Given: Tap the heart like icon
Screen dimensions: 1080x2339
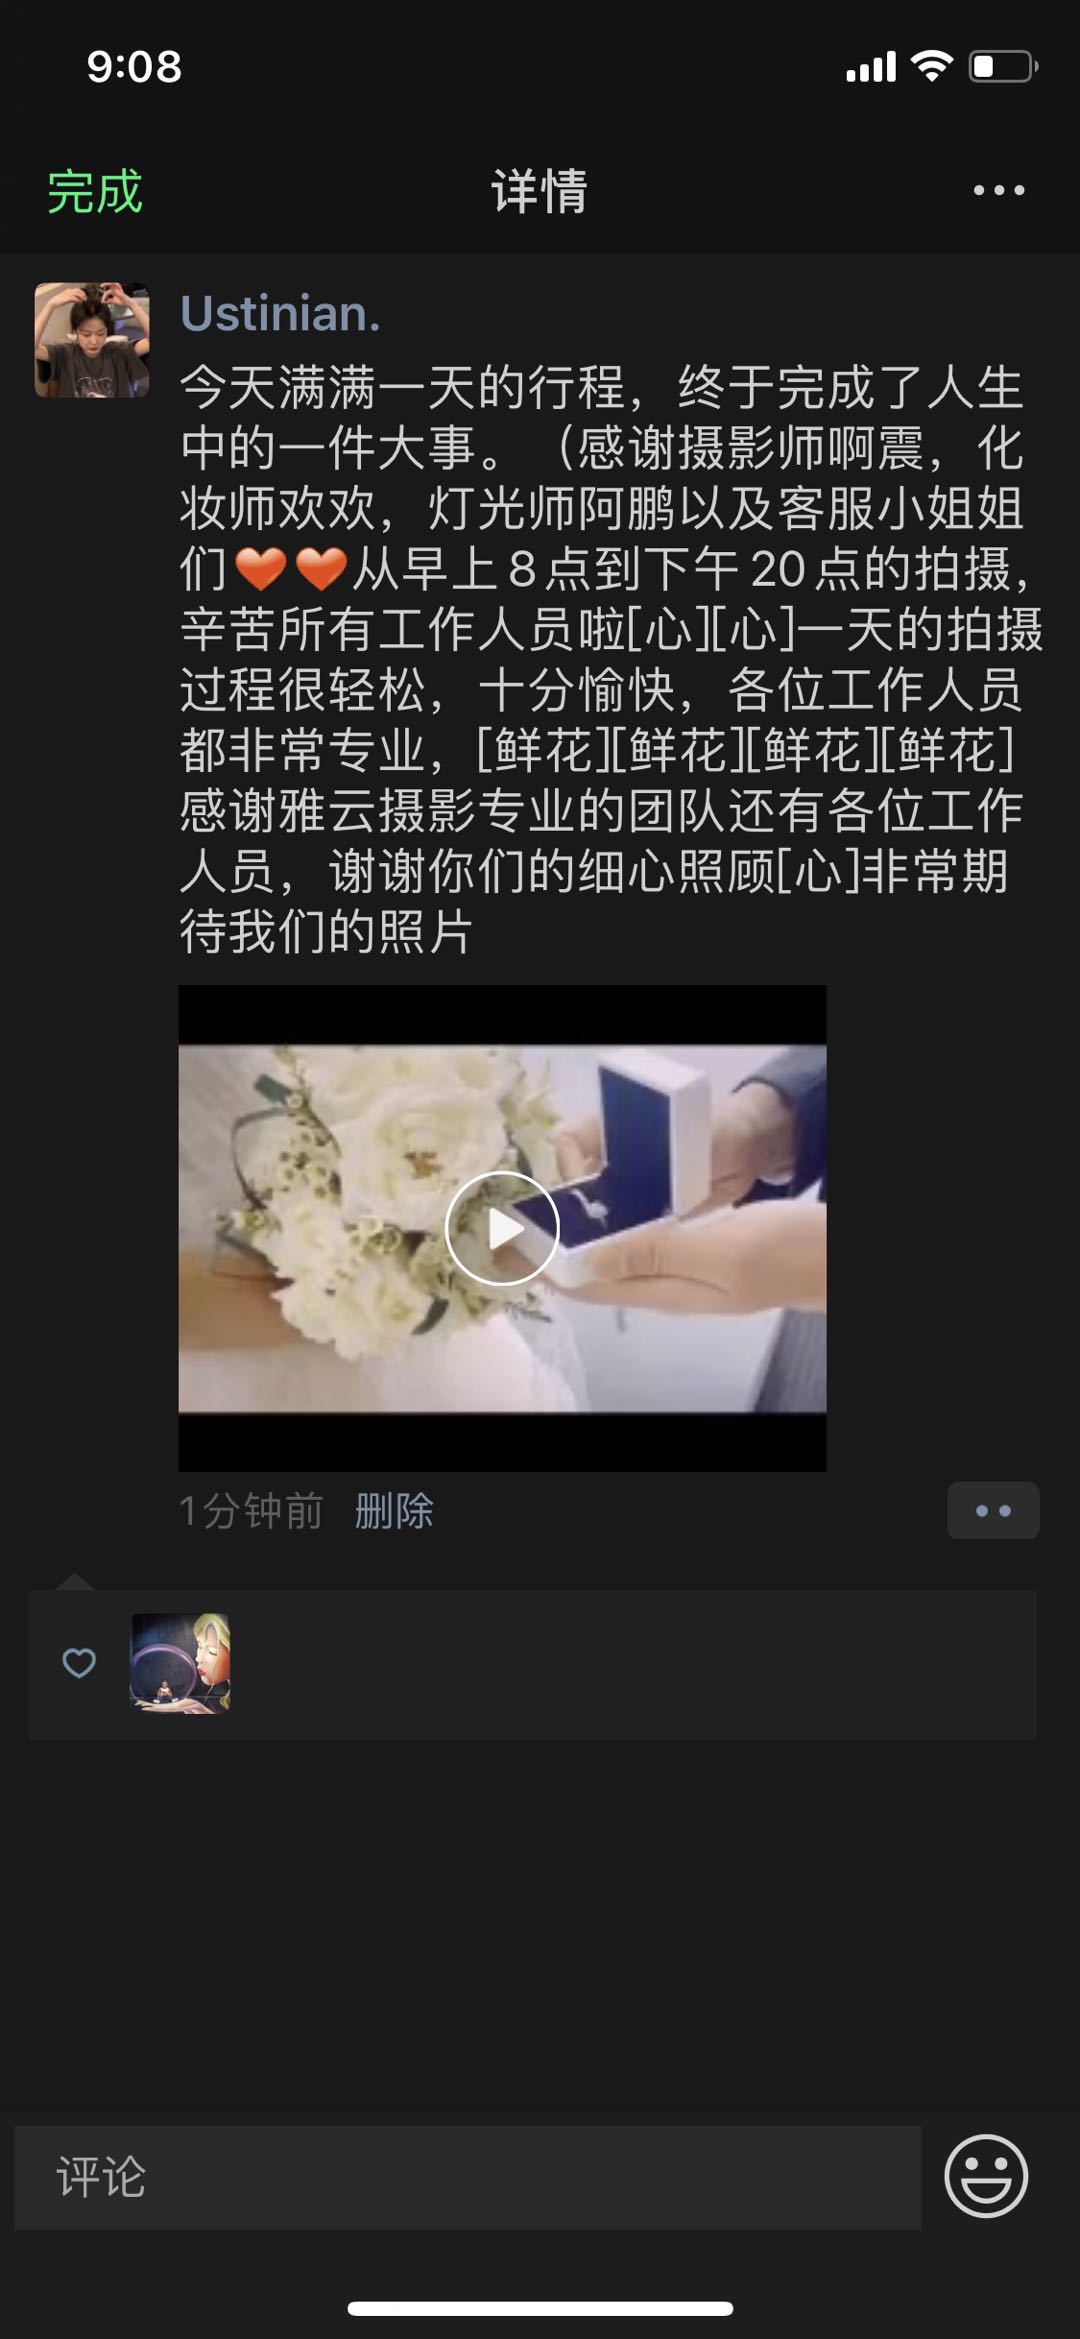Looking at the screenshot, I should point(79,1663).
